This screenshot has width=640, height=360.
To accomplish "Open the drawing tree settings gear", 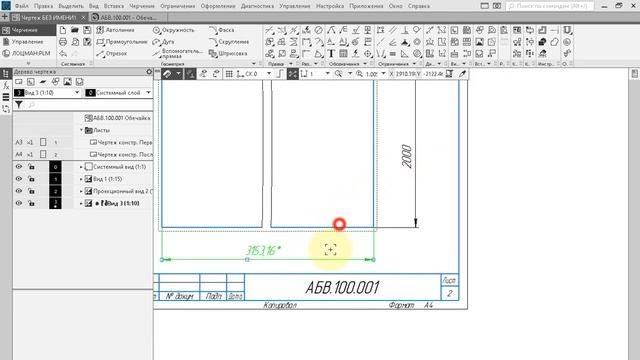I will point(149,72).
